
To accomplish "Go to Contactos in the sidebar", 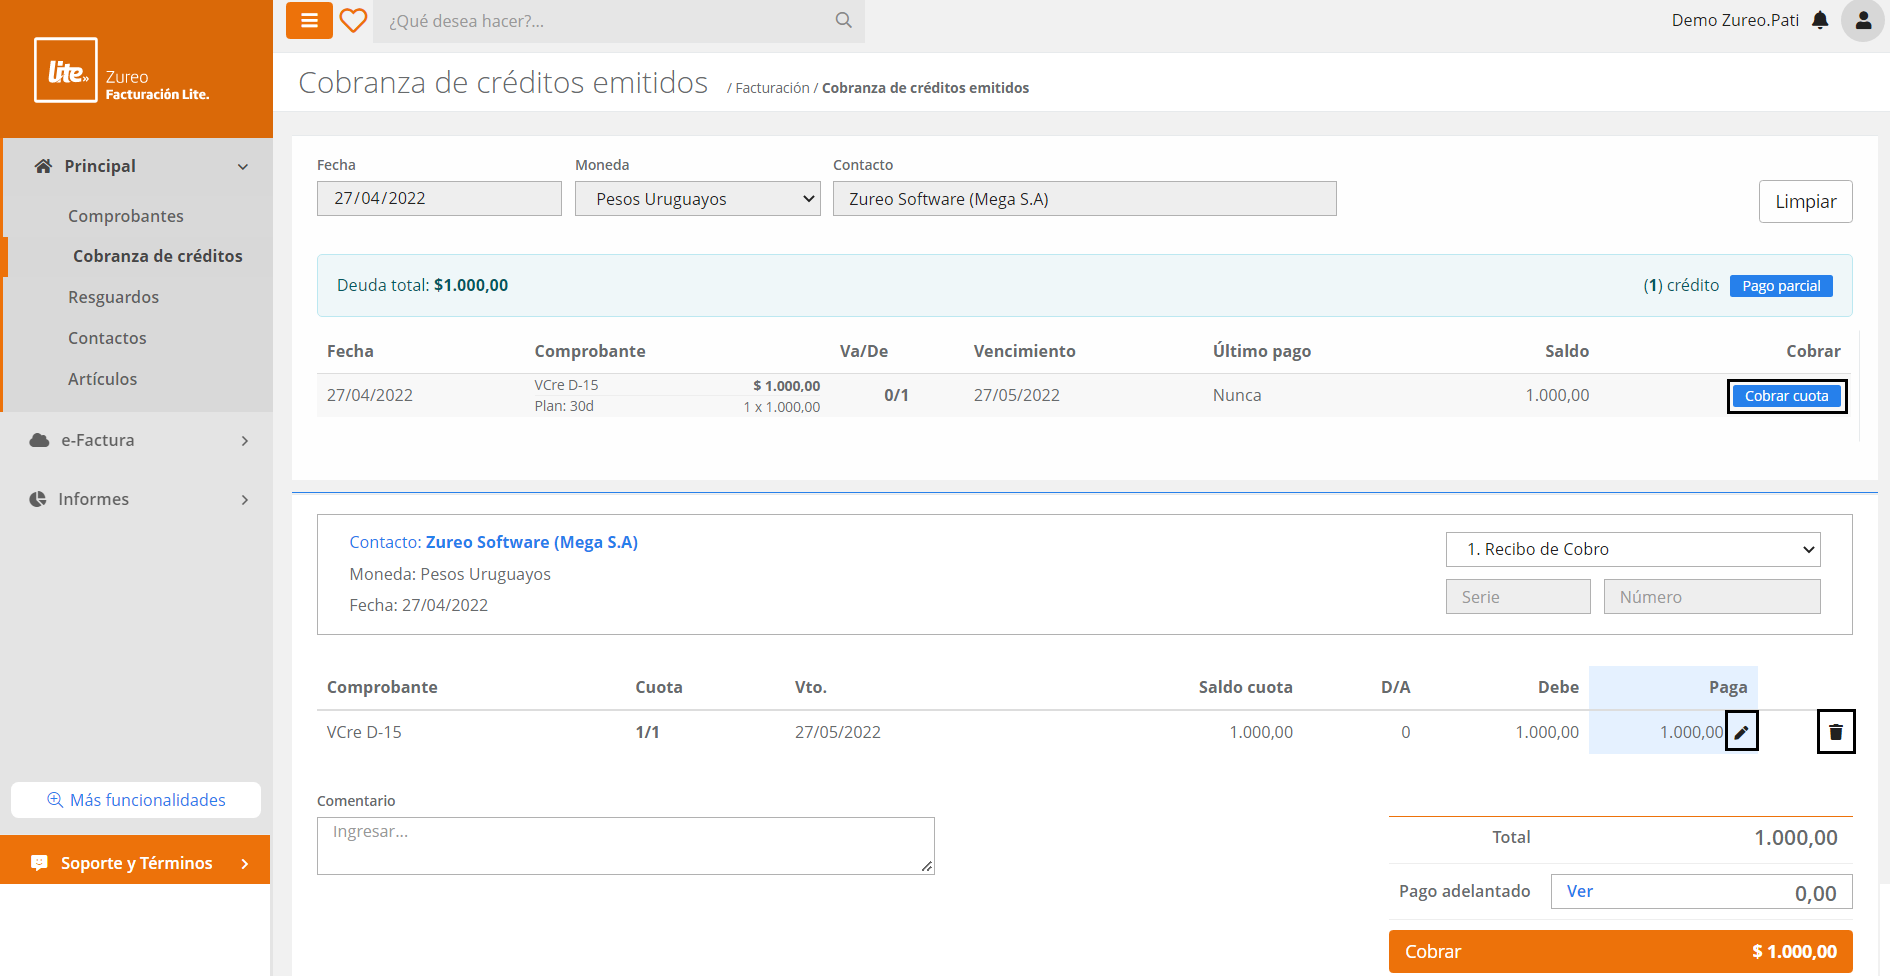I will tap(107, 338).
